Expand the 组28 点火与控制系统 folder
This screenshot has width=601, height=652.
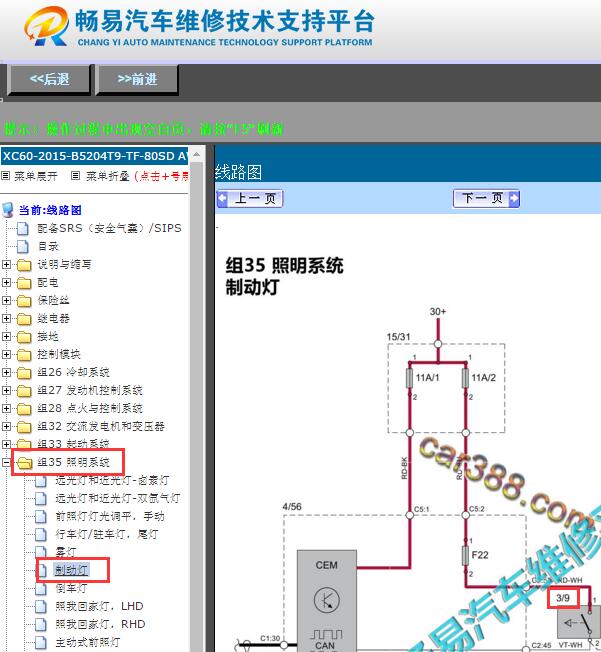[6, 408]
